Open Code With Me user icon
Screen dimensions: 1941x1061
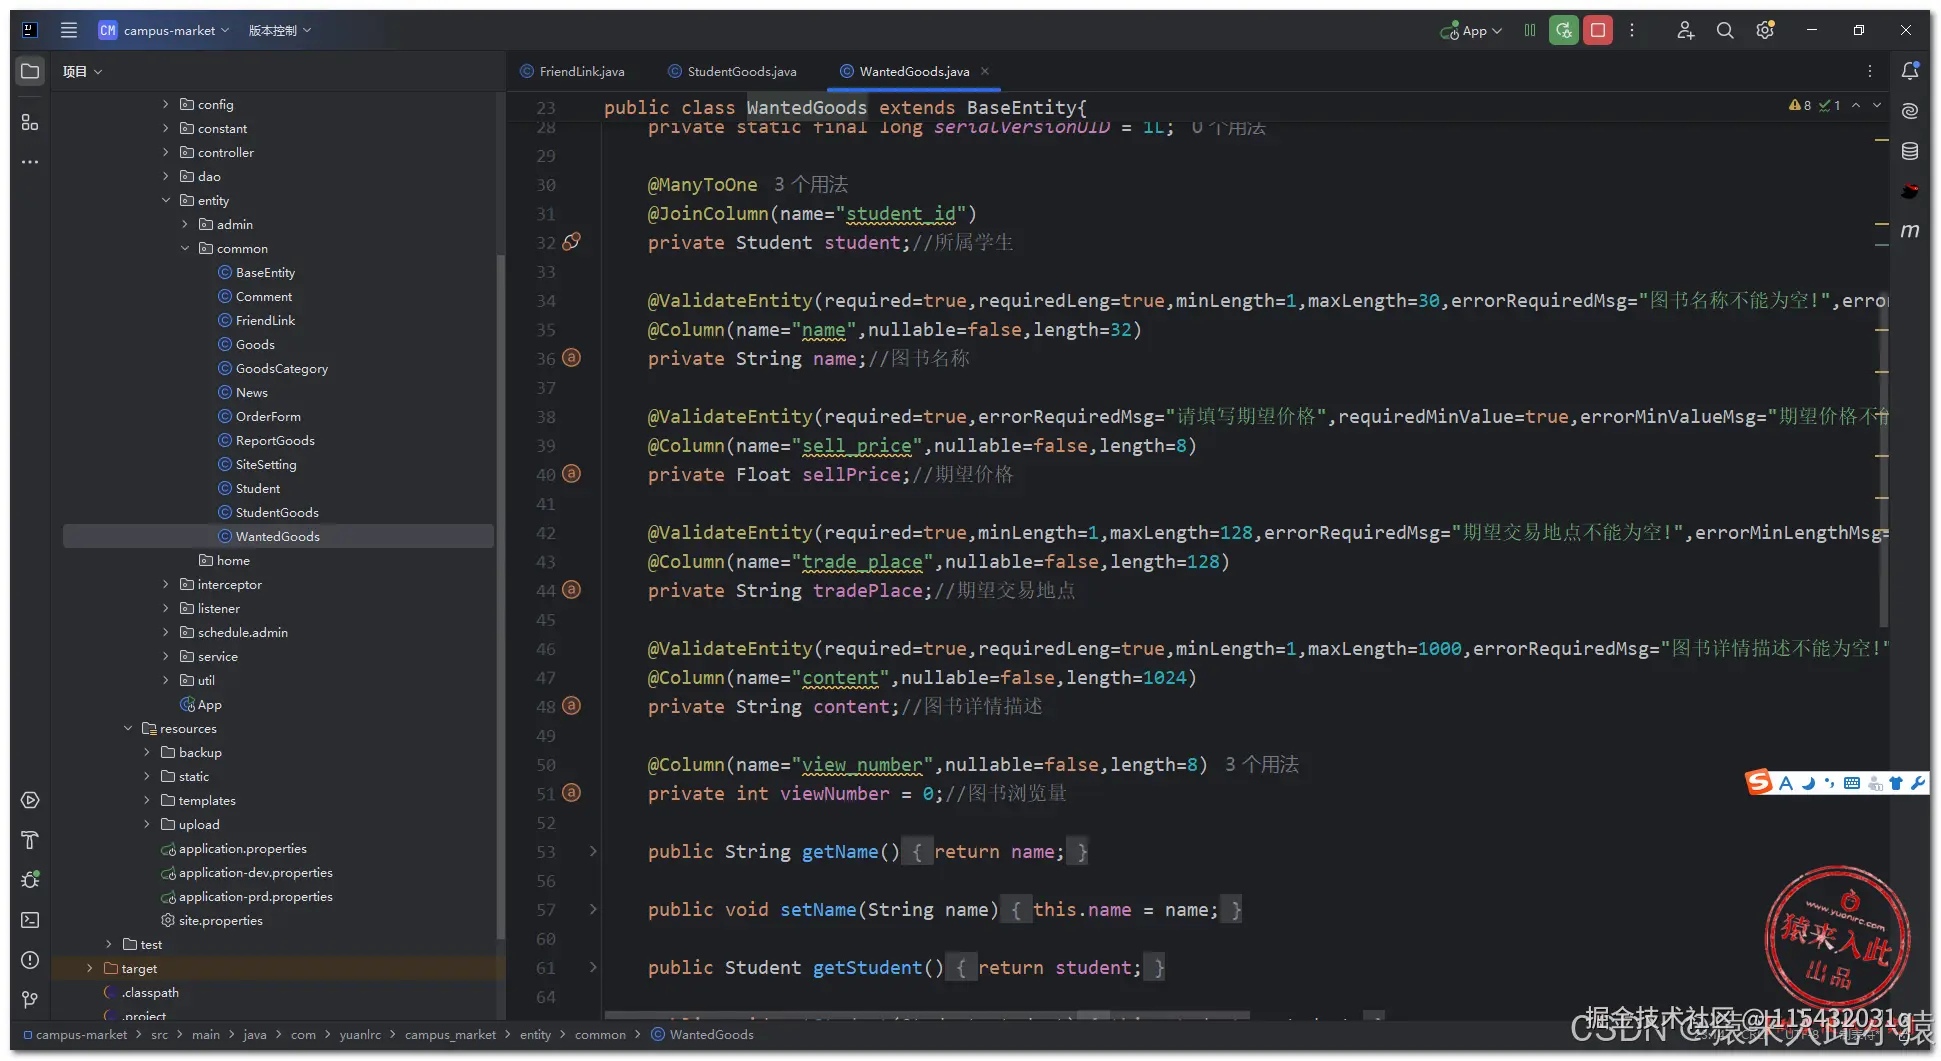(1685, 30)
